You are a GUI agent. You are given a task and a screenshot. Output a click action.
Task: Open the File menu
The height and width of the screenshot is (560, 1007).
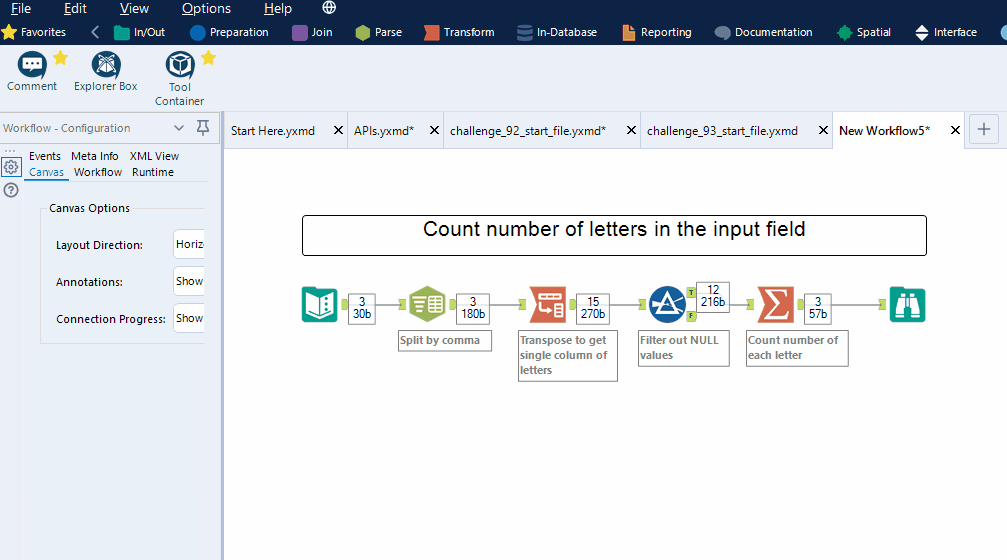[x=21, y=8]
